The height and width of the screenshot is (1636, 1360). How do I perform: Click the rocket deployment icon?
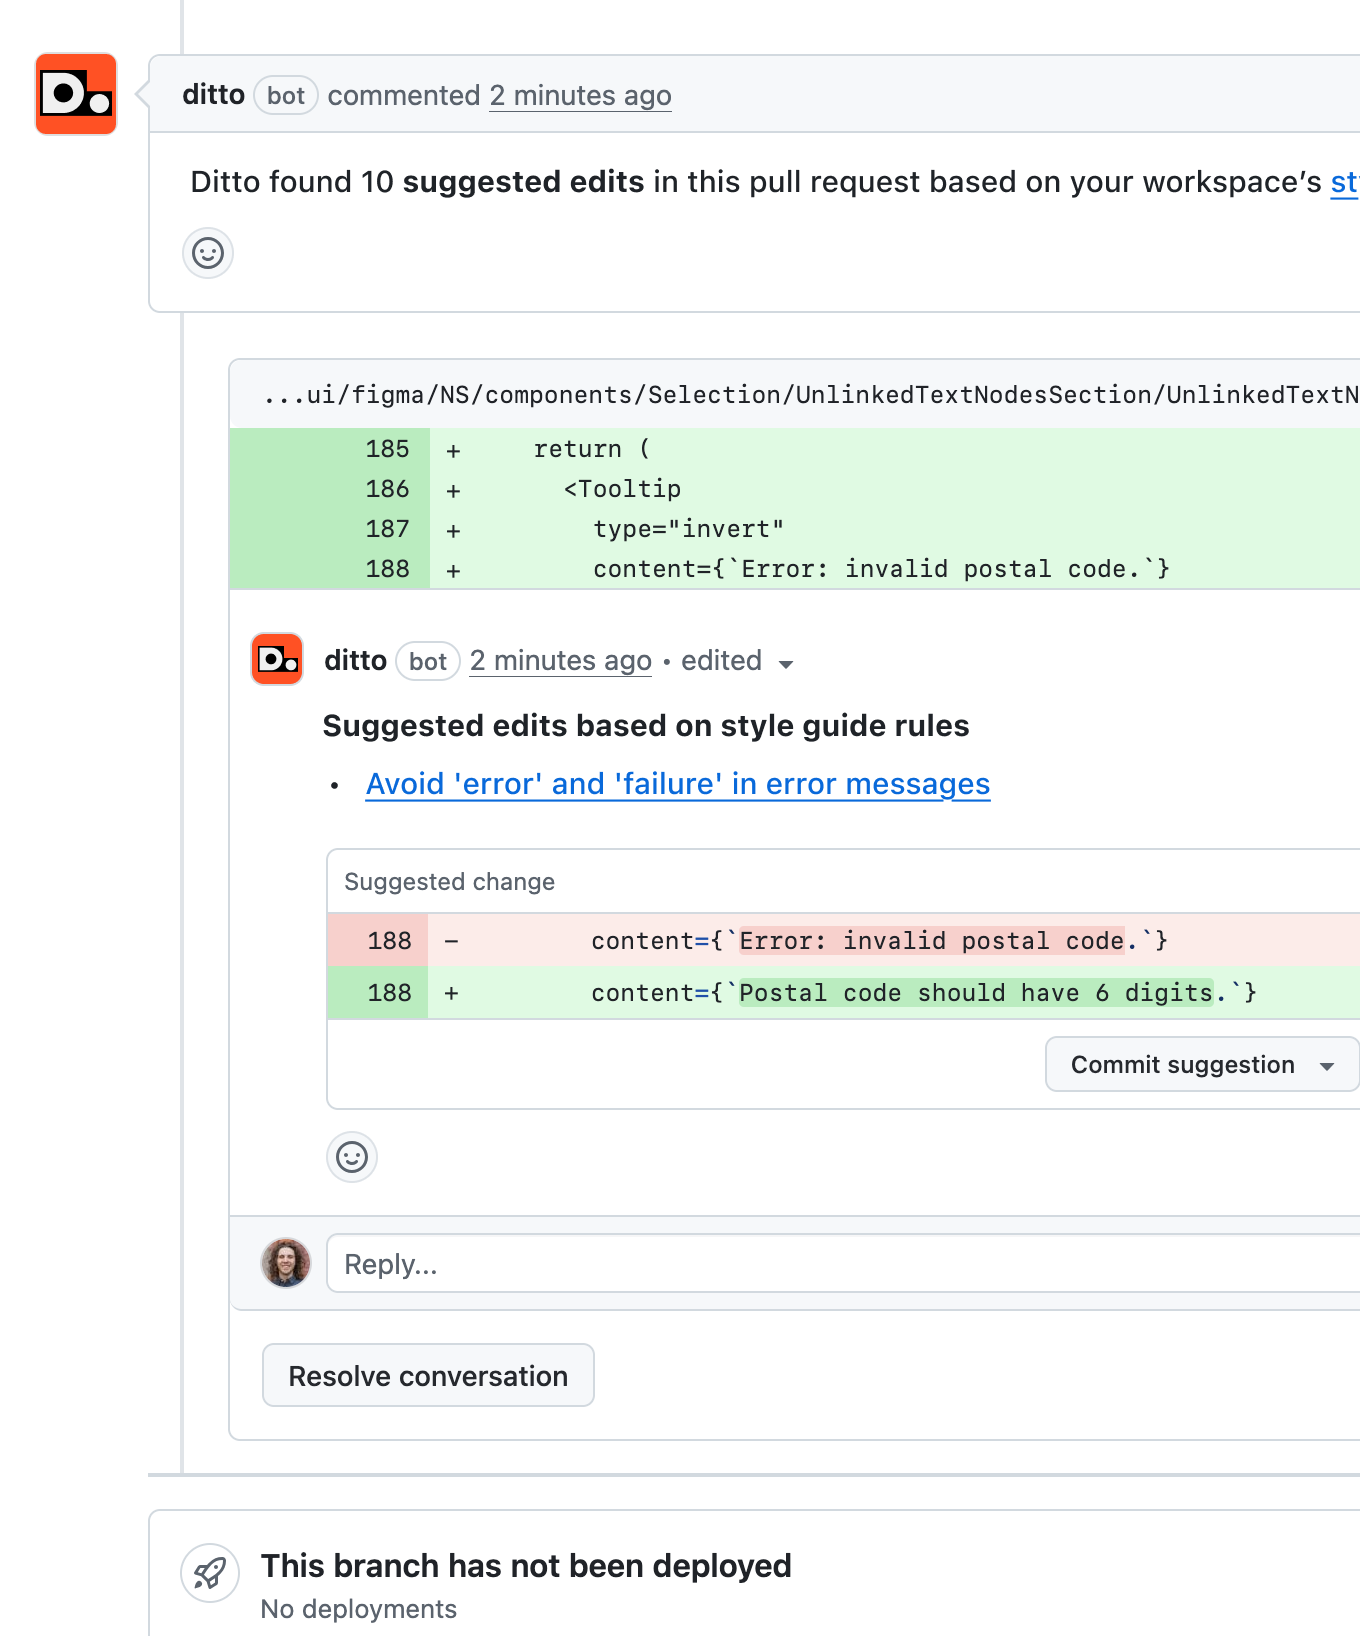[210, 1573]
